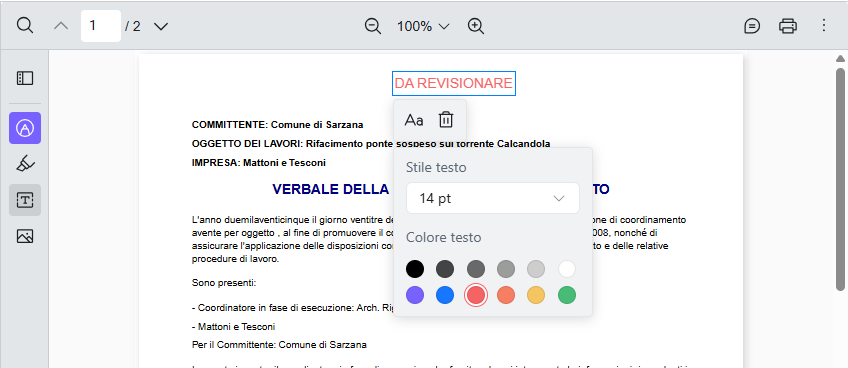Expand the 14 pt font size dropdown
The width and height of the screenshot is (848, 368).
tap(493, 198)
